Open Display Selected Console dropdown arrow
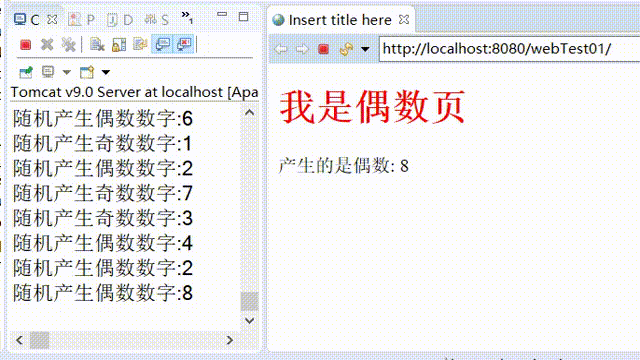The width and height of the screenshot is (640, 360). 67,73
